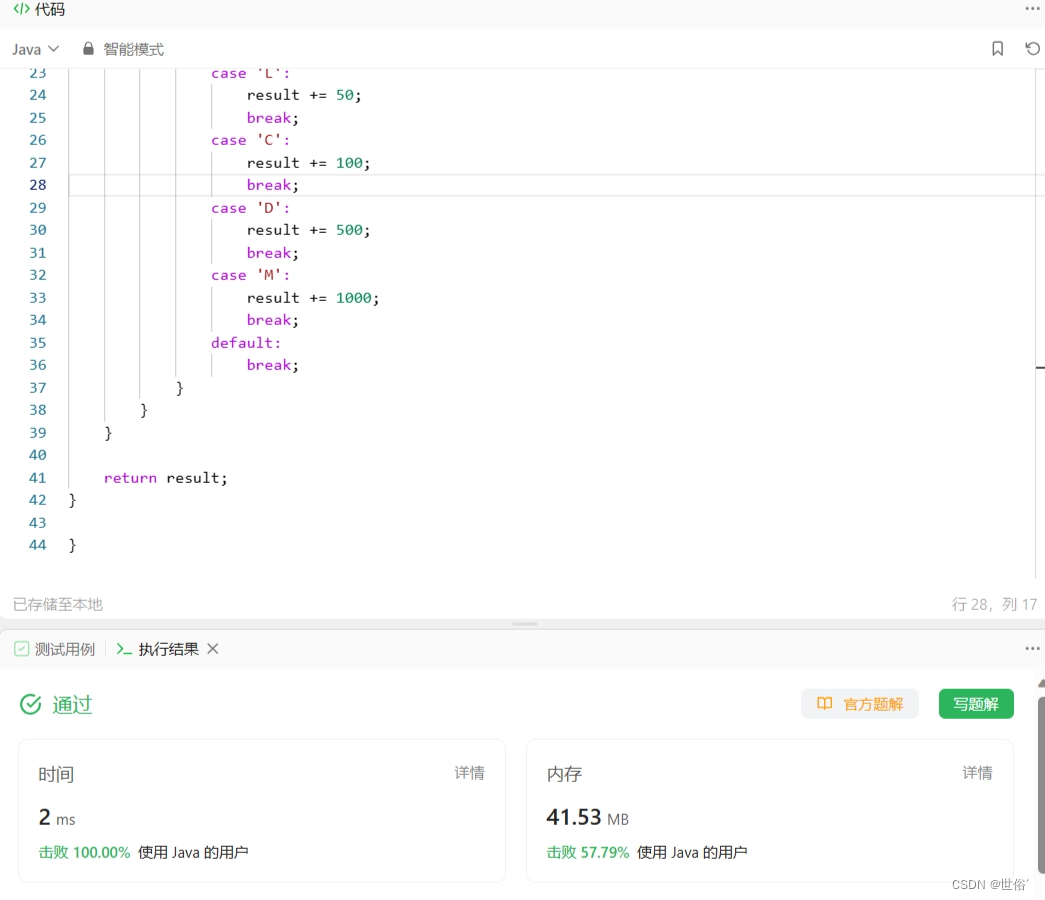Click the 2 ms runtime value
1045x900 pixels.
point(57,817)
